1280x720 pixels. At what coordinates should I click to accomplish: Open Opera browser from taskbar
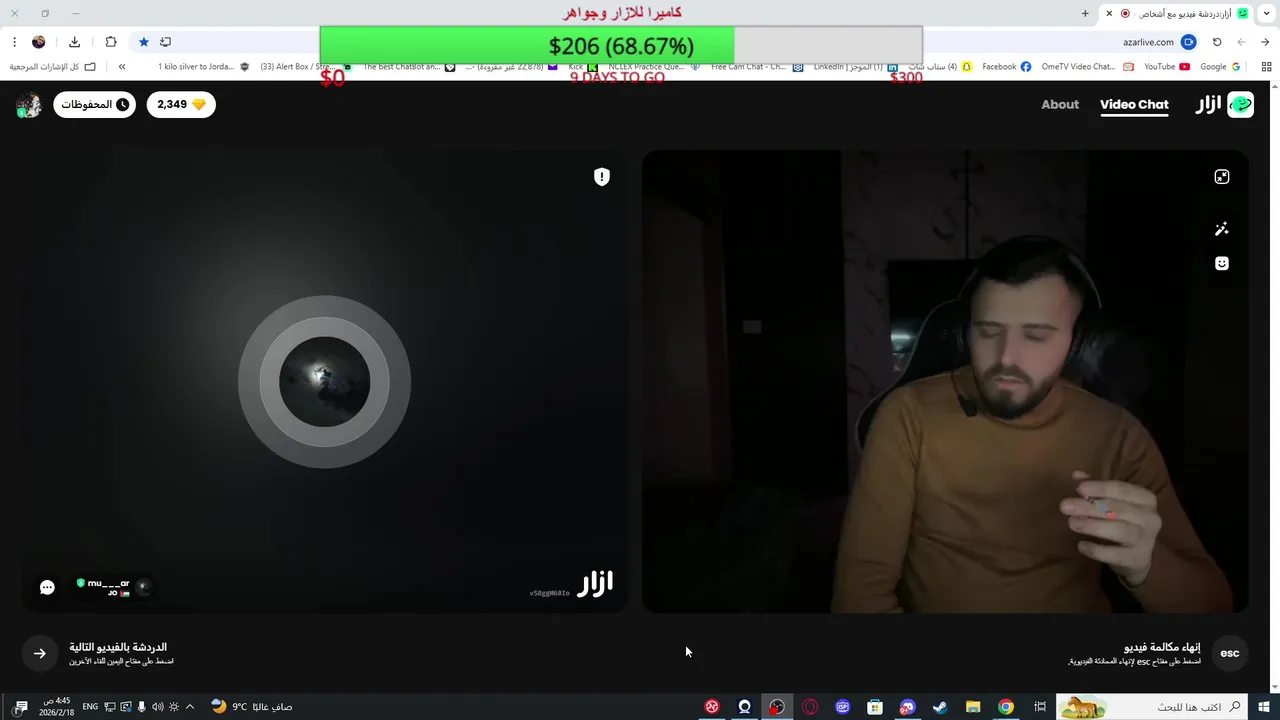click(810, 707)
